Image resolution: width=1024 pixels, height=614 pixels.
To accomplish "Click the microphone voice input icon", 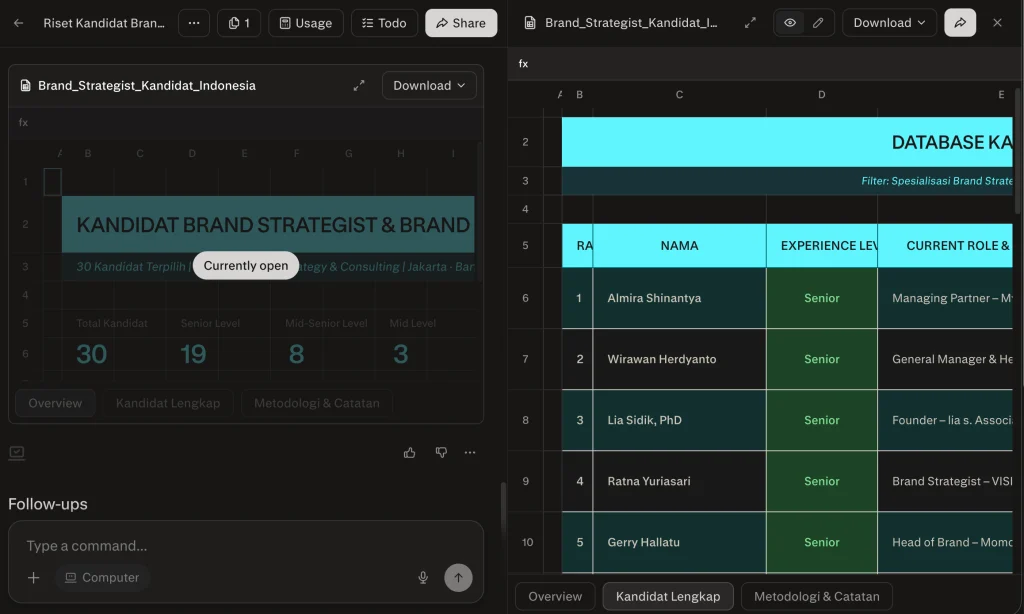I will click(423, 577).
